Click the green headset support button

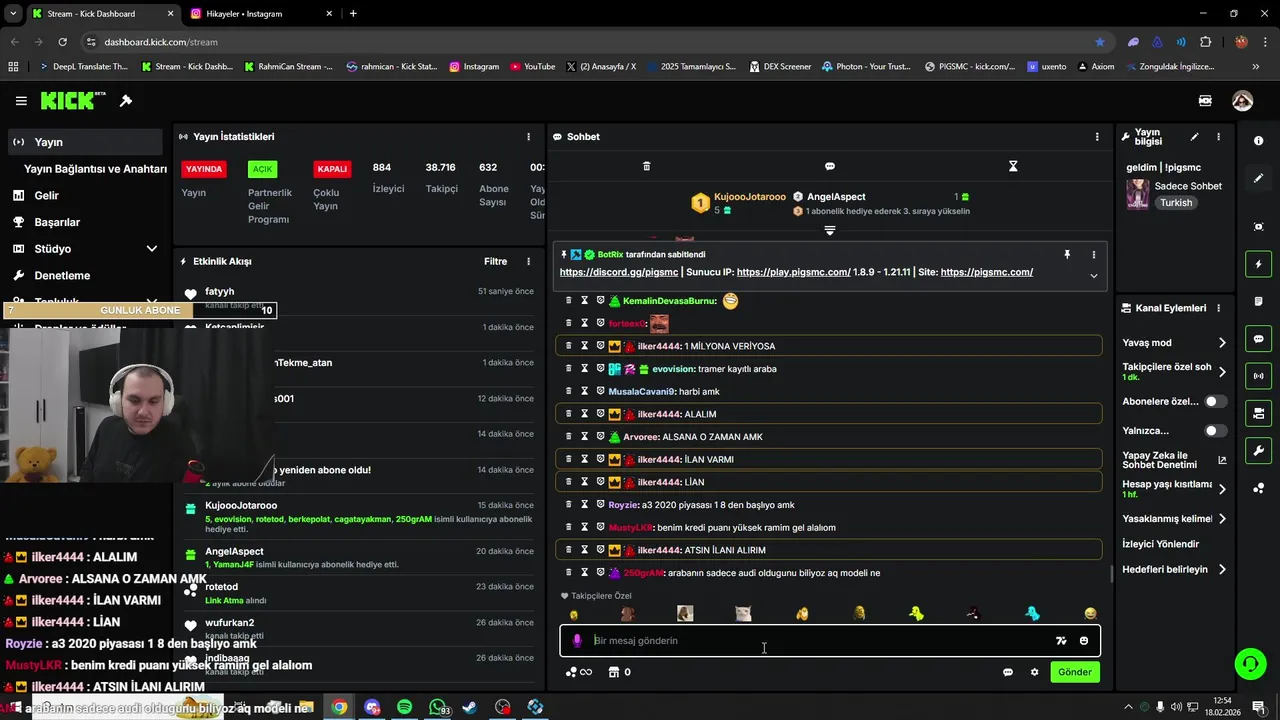[x=1249, y=663]
